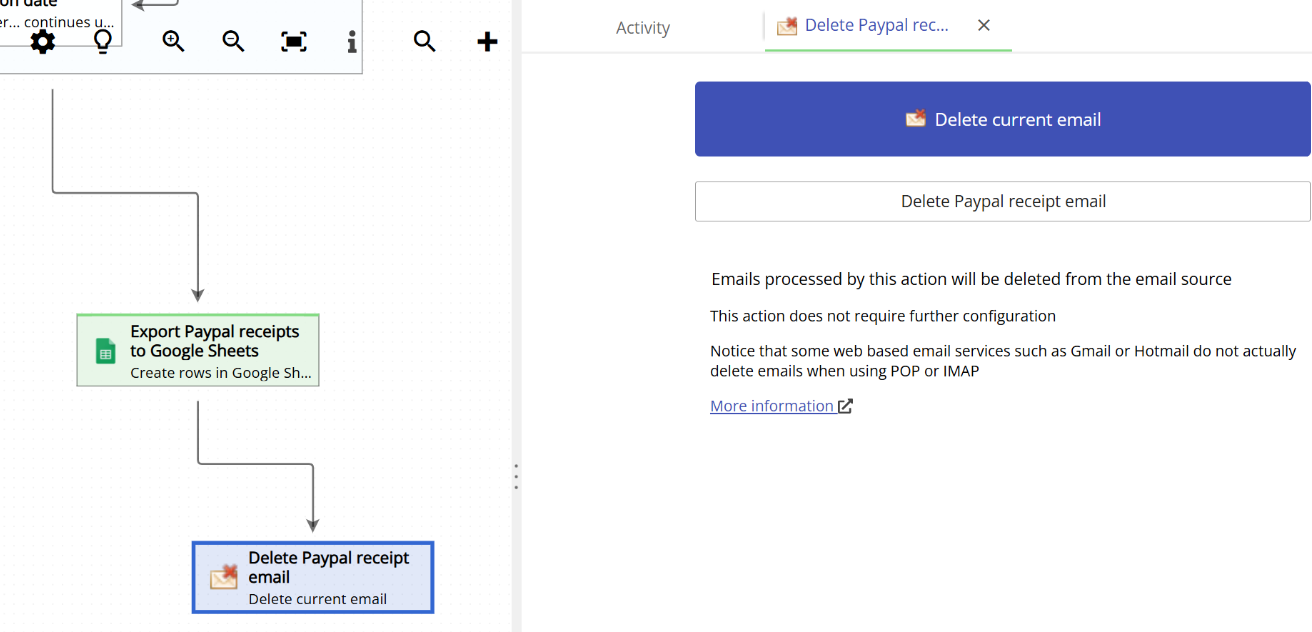
Task: Click the panel divider drag handle
Action: tap(516, 477)
